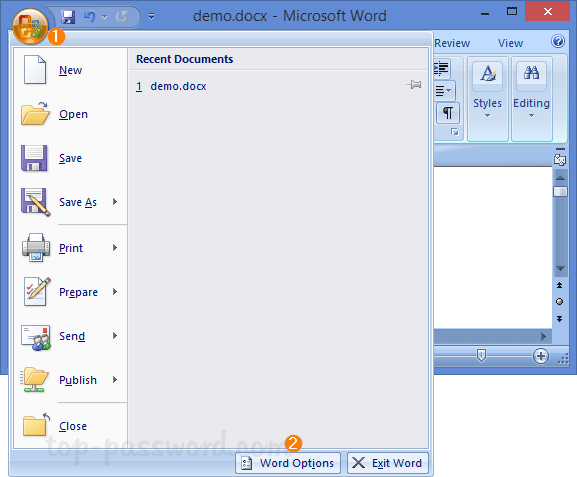Click the Exit Word button
The width and height of the screenshot is (577, 477).
[388, 463]
